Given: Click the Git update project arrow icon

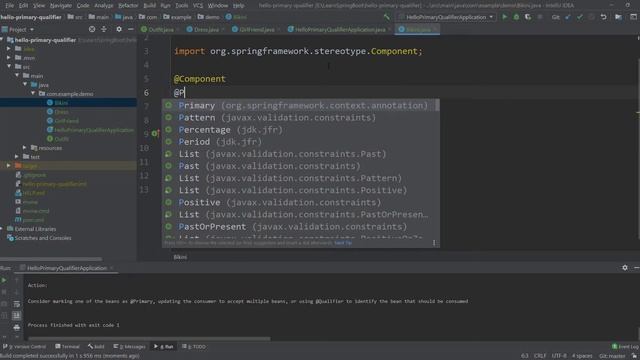Looking at the screenshot, I should (x=568, y=17).
